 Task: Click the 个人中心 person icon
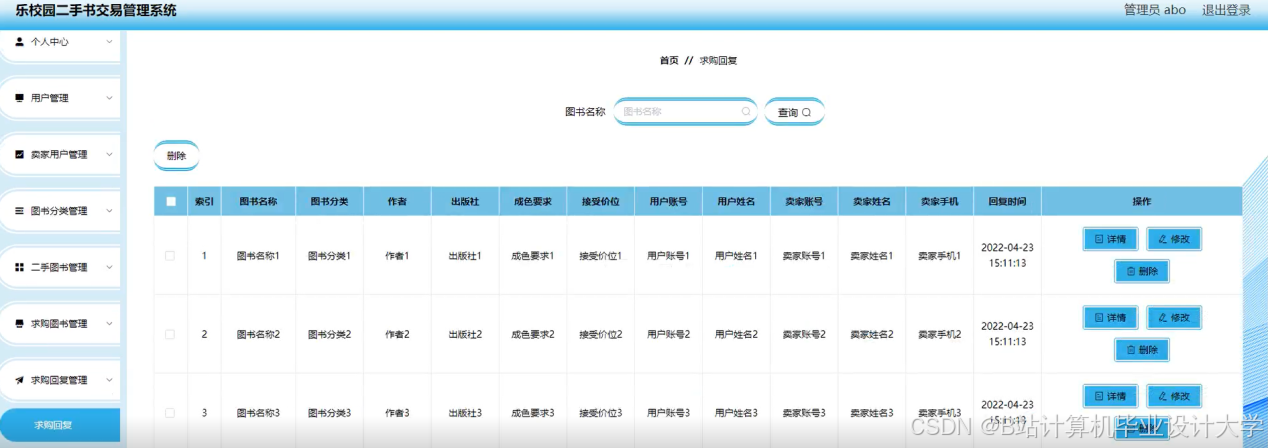(19, 42)
